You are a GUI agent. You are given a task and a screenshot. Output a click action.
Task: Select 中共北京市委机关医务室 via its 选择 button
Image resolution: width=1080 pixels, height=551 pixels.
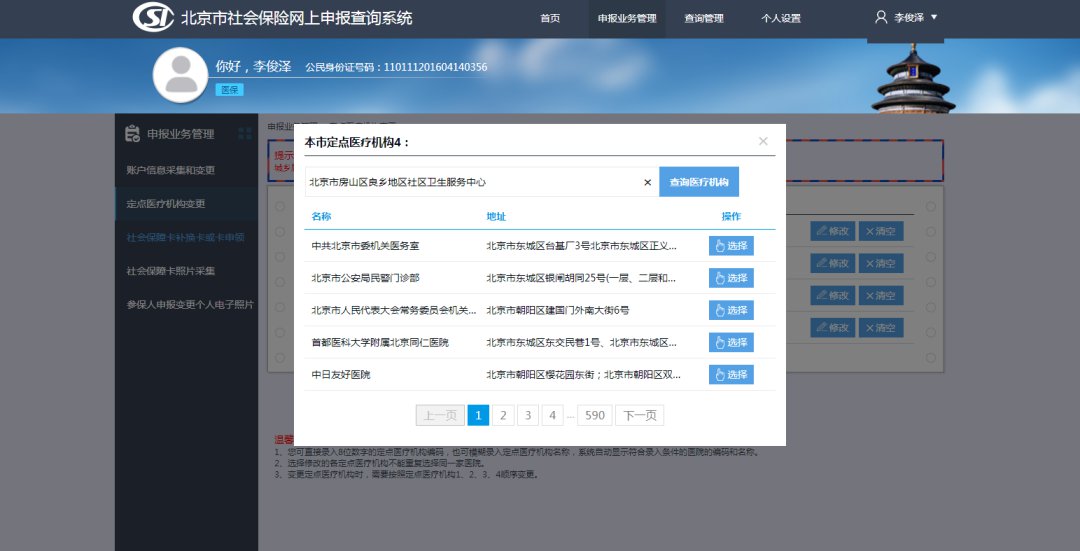point(731,246)
